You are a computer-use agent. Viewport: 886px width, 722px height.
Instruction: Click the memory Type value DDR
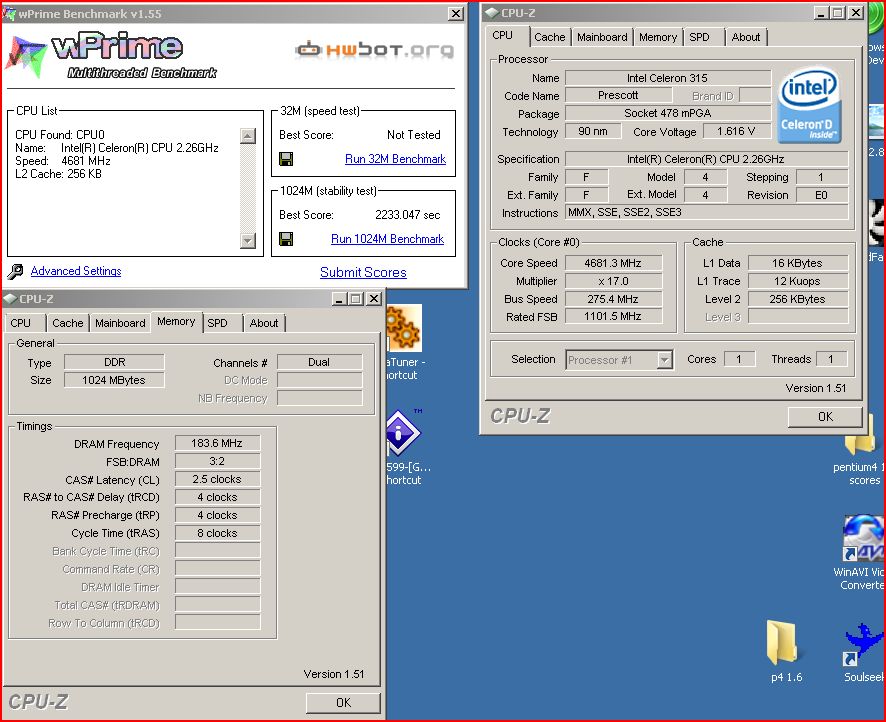click(115, 362)
